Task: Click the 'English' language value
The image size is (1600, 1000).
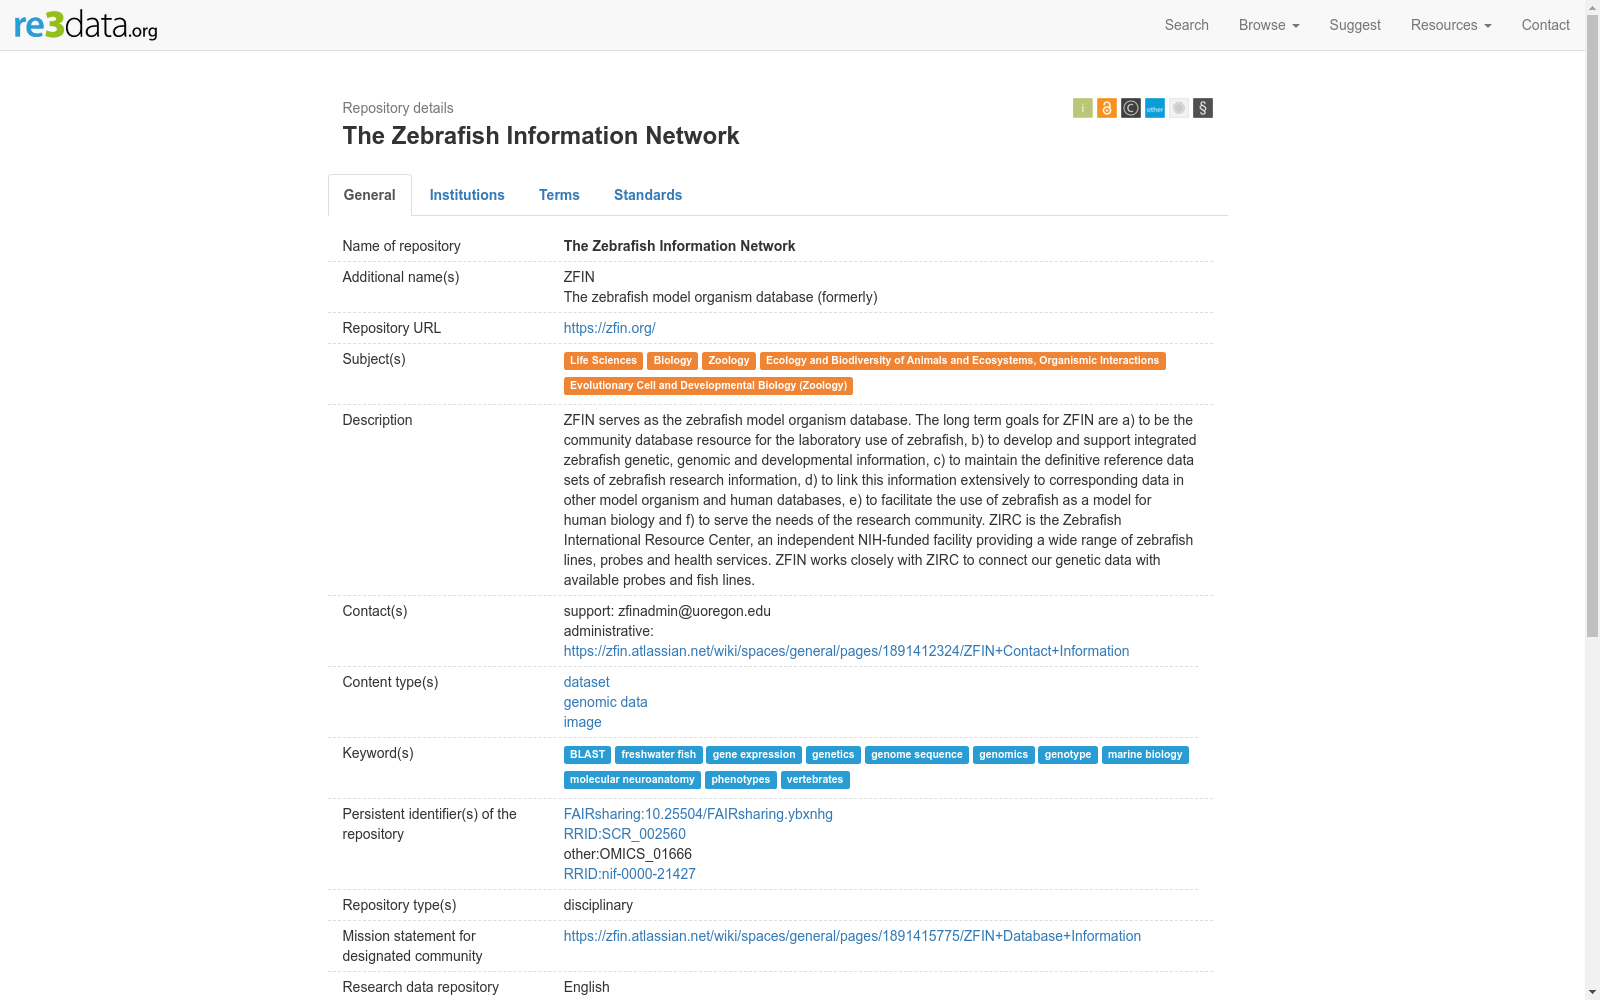Action: (x=586, y=987)
